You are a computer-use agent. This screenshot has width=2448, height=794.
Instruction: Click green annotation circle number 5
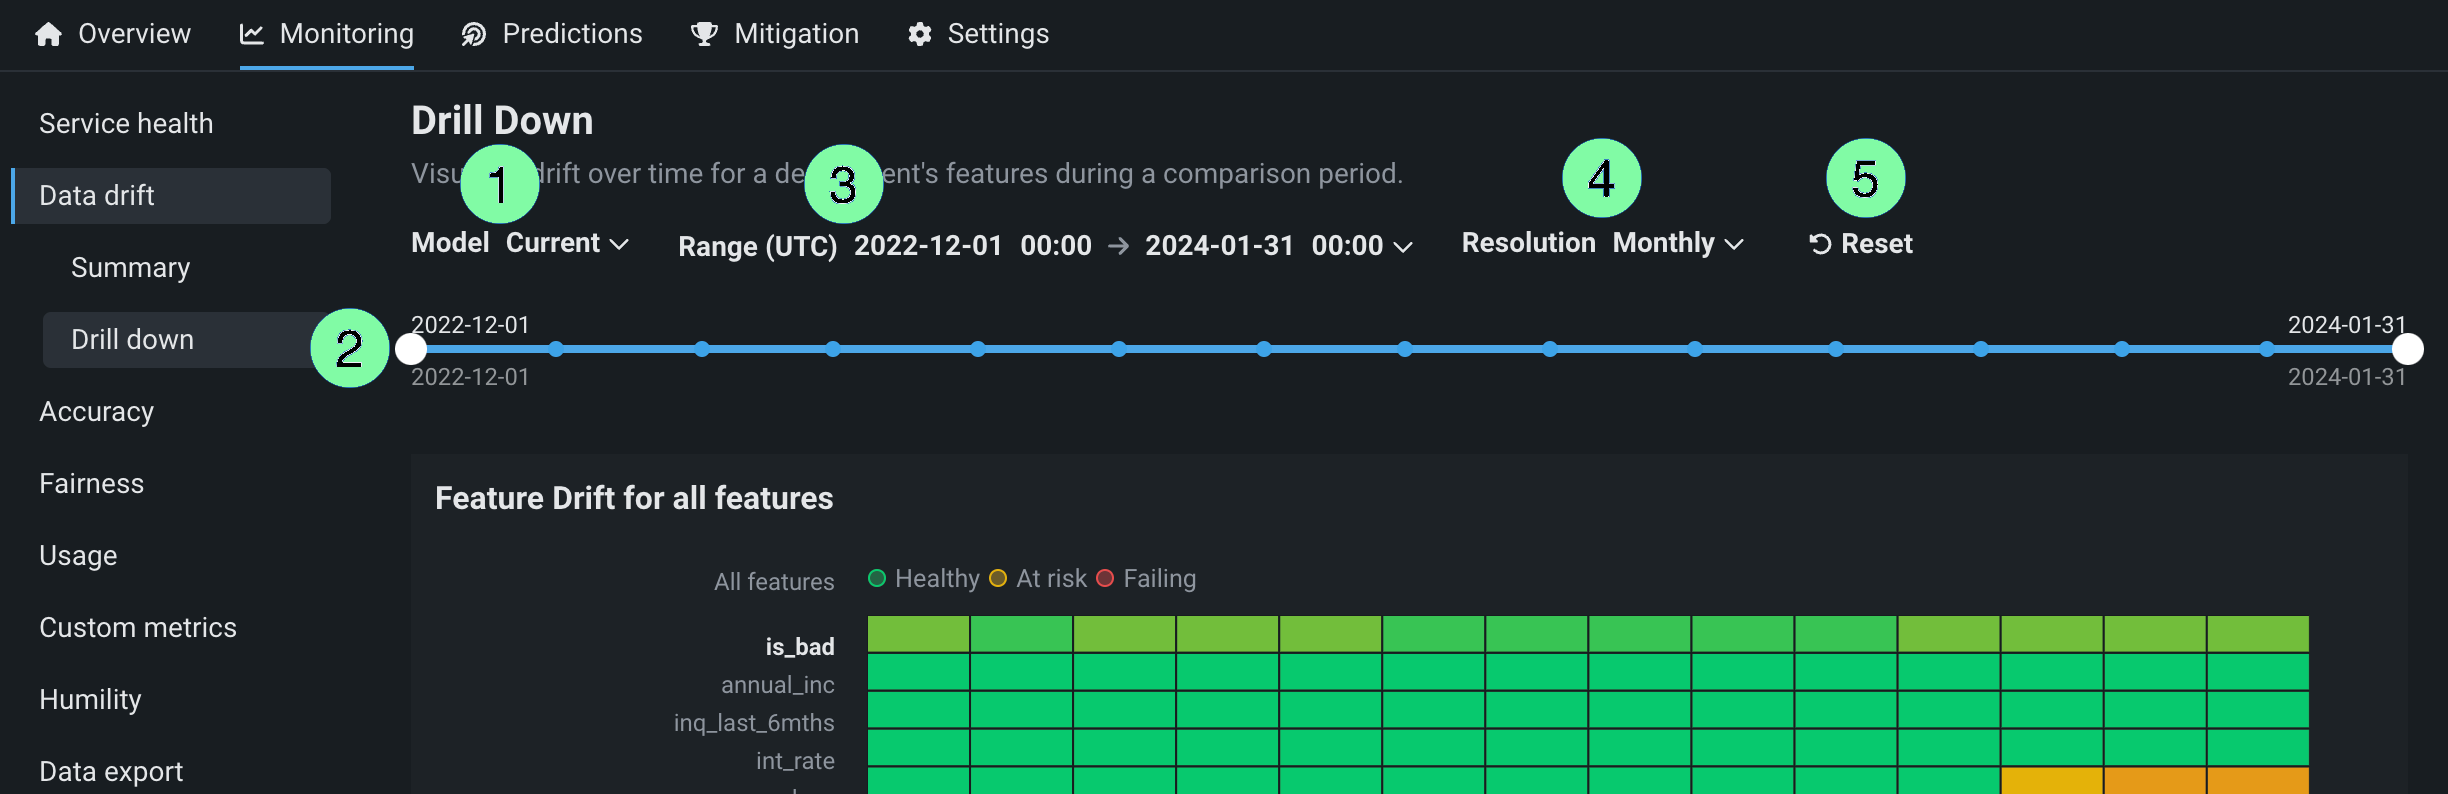click(1865, 178)
